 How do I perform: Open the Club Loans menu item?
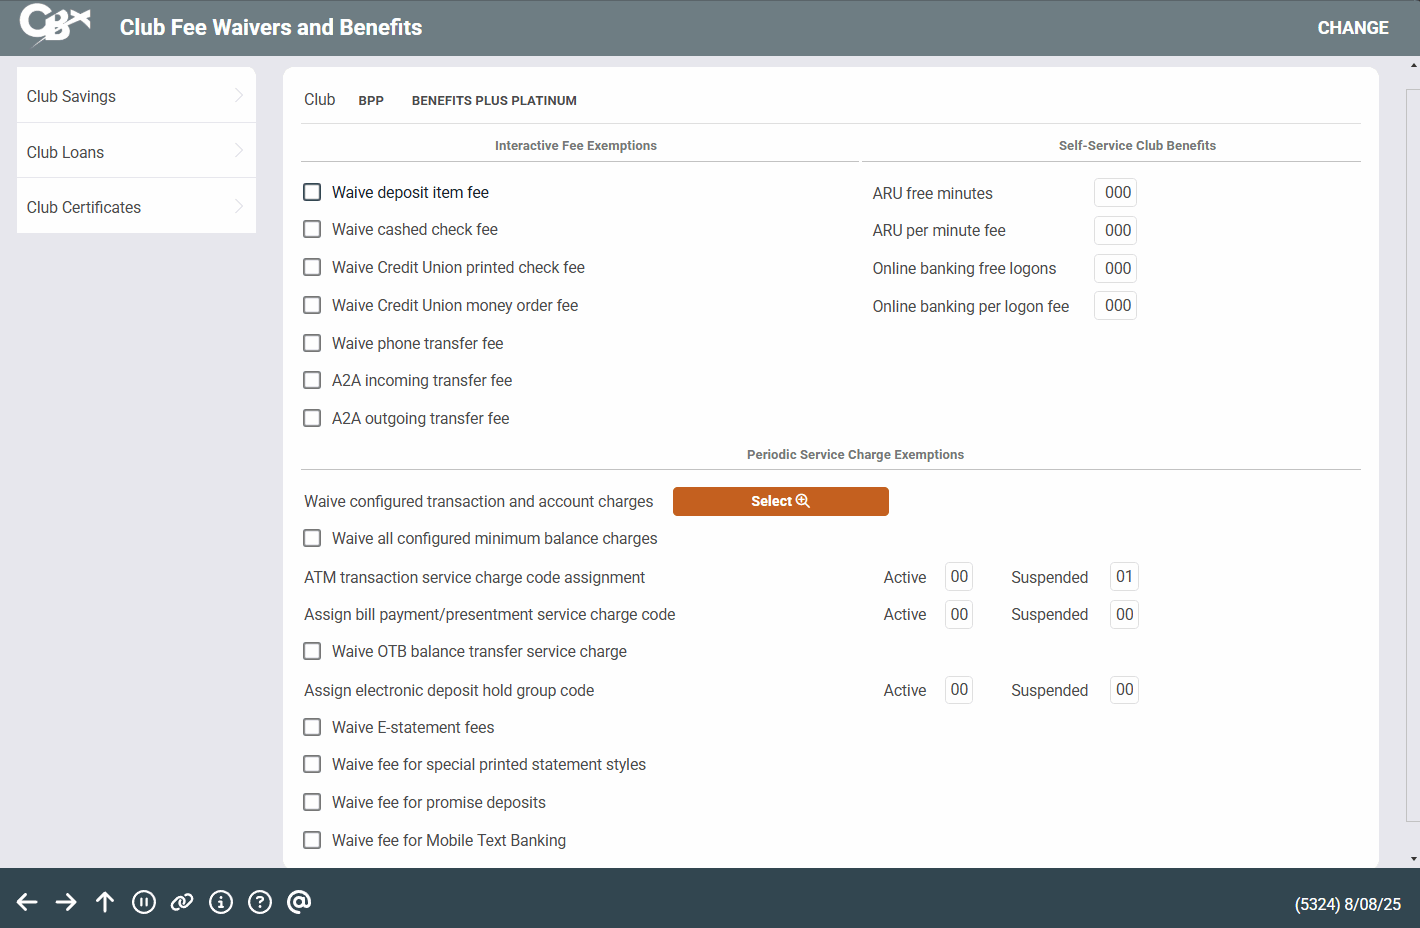tap(66, 152)
